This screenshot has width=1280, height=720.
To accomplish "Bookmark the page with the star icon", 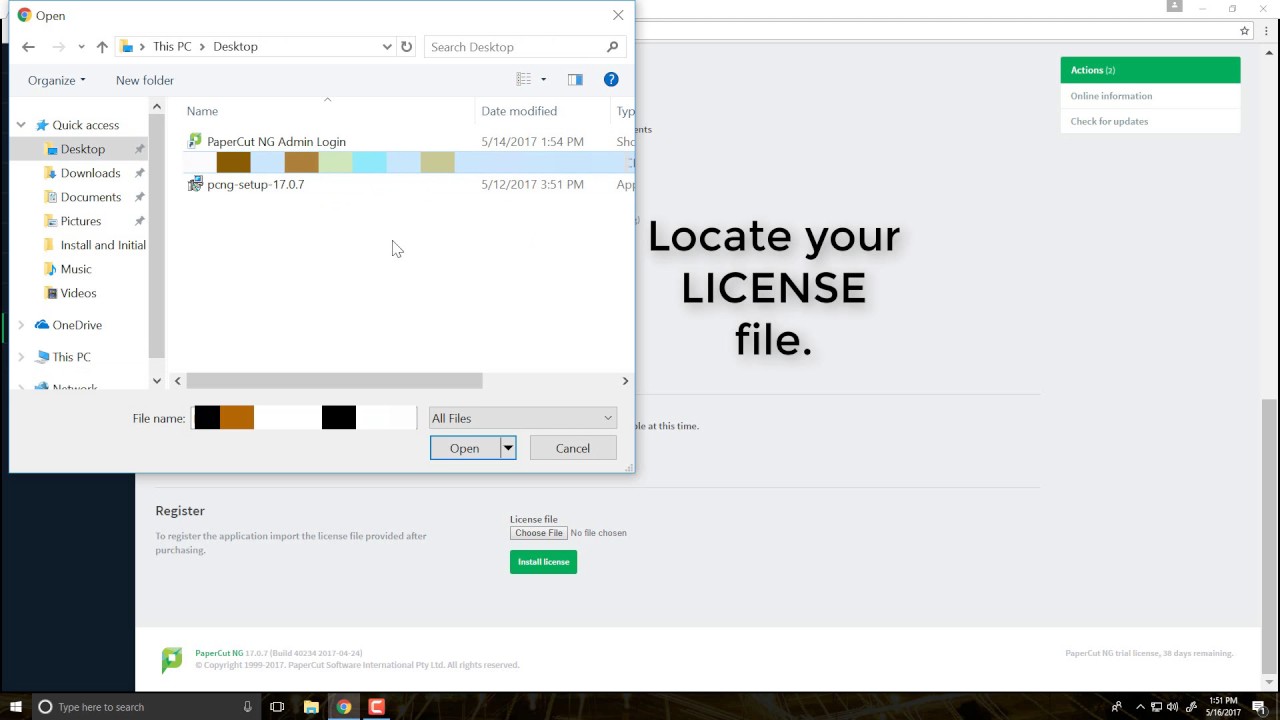I will pos(1245,31).
